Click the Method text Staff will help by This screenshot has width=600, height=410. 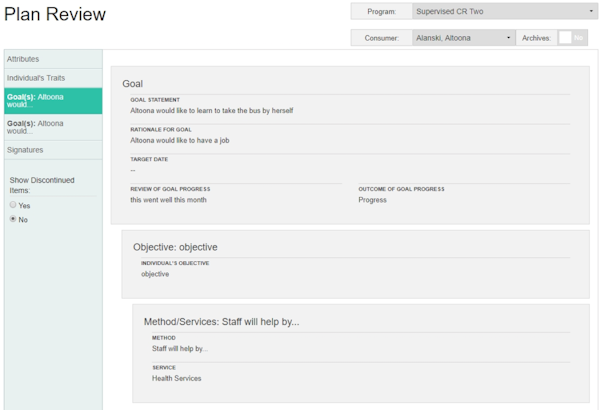(179, 349)
